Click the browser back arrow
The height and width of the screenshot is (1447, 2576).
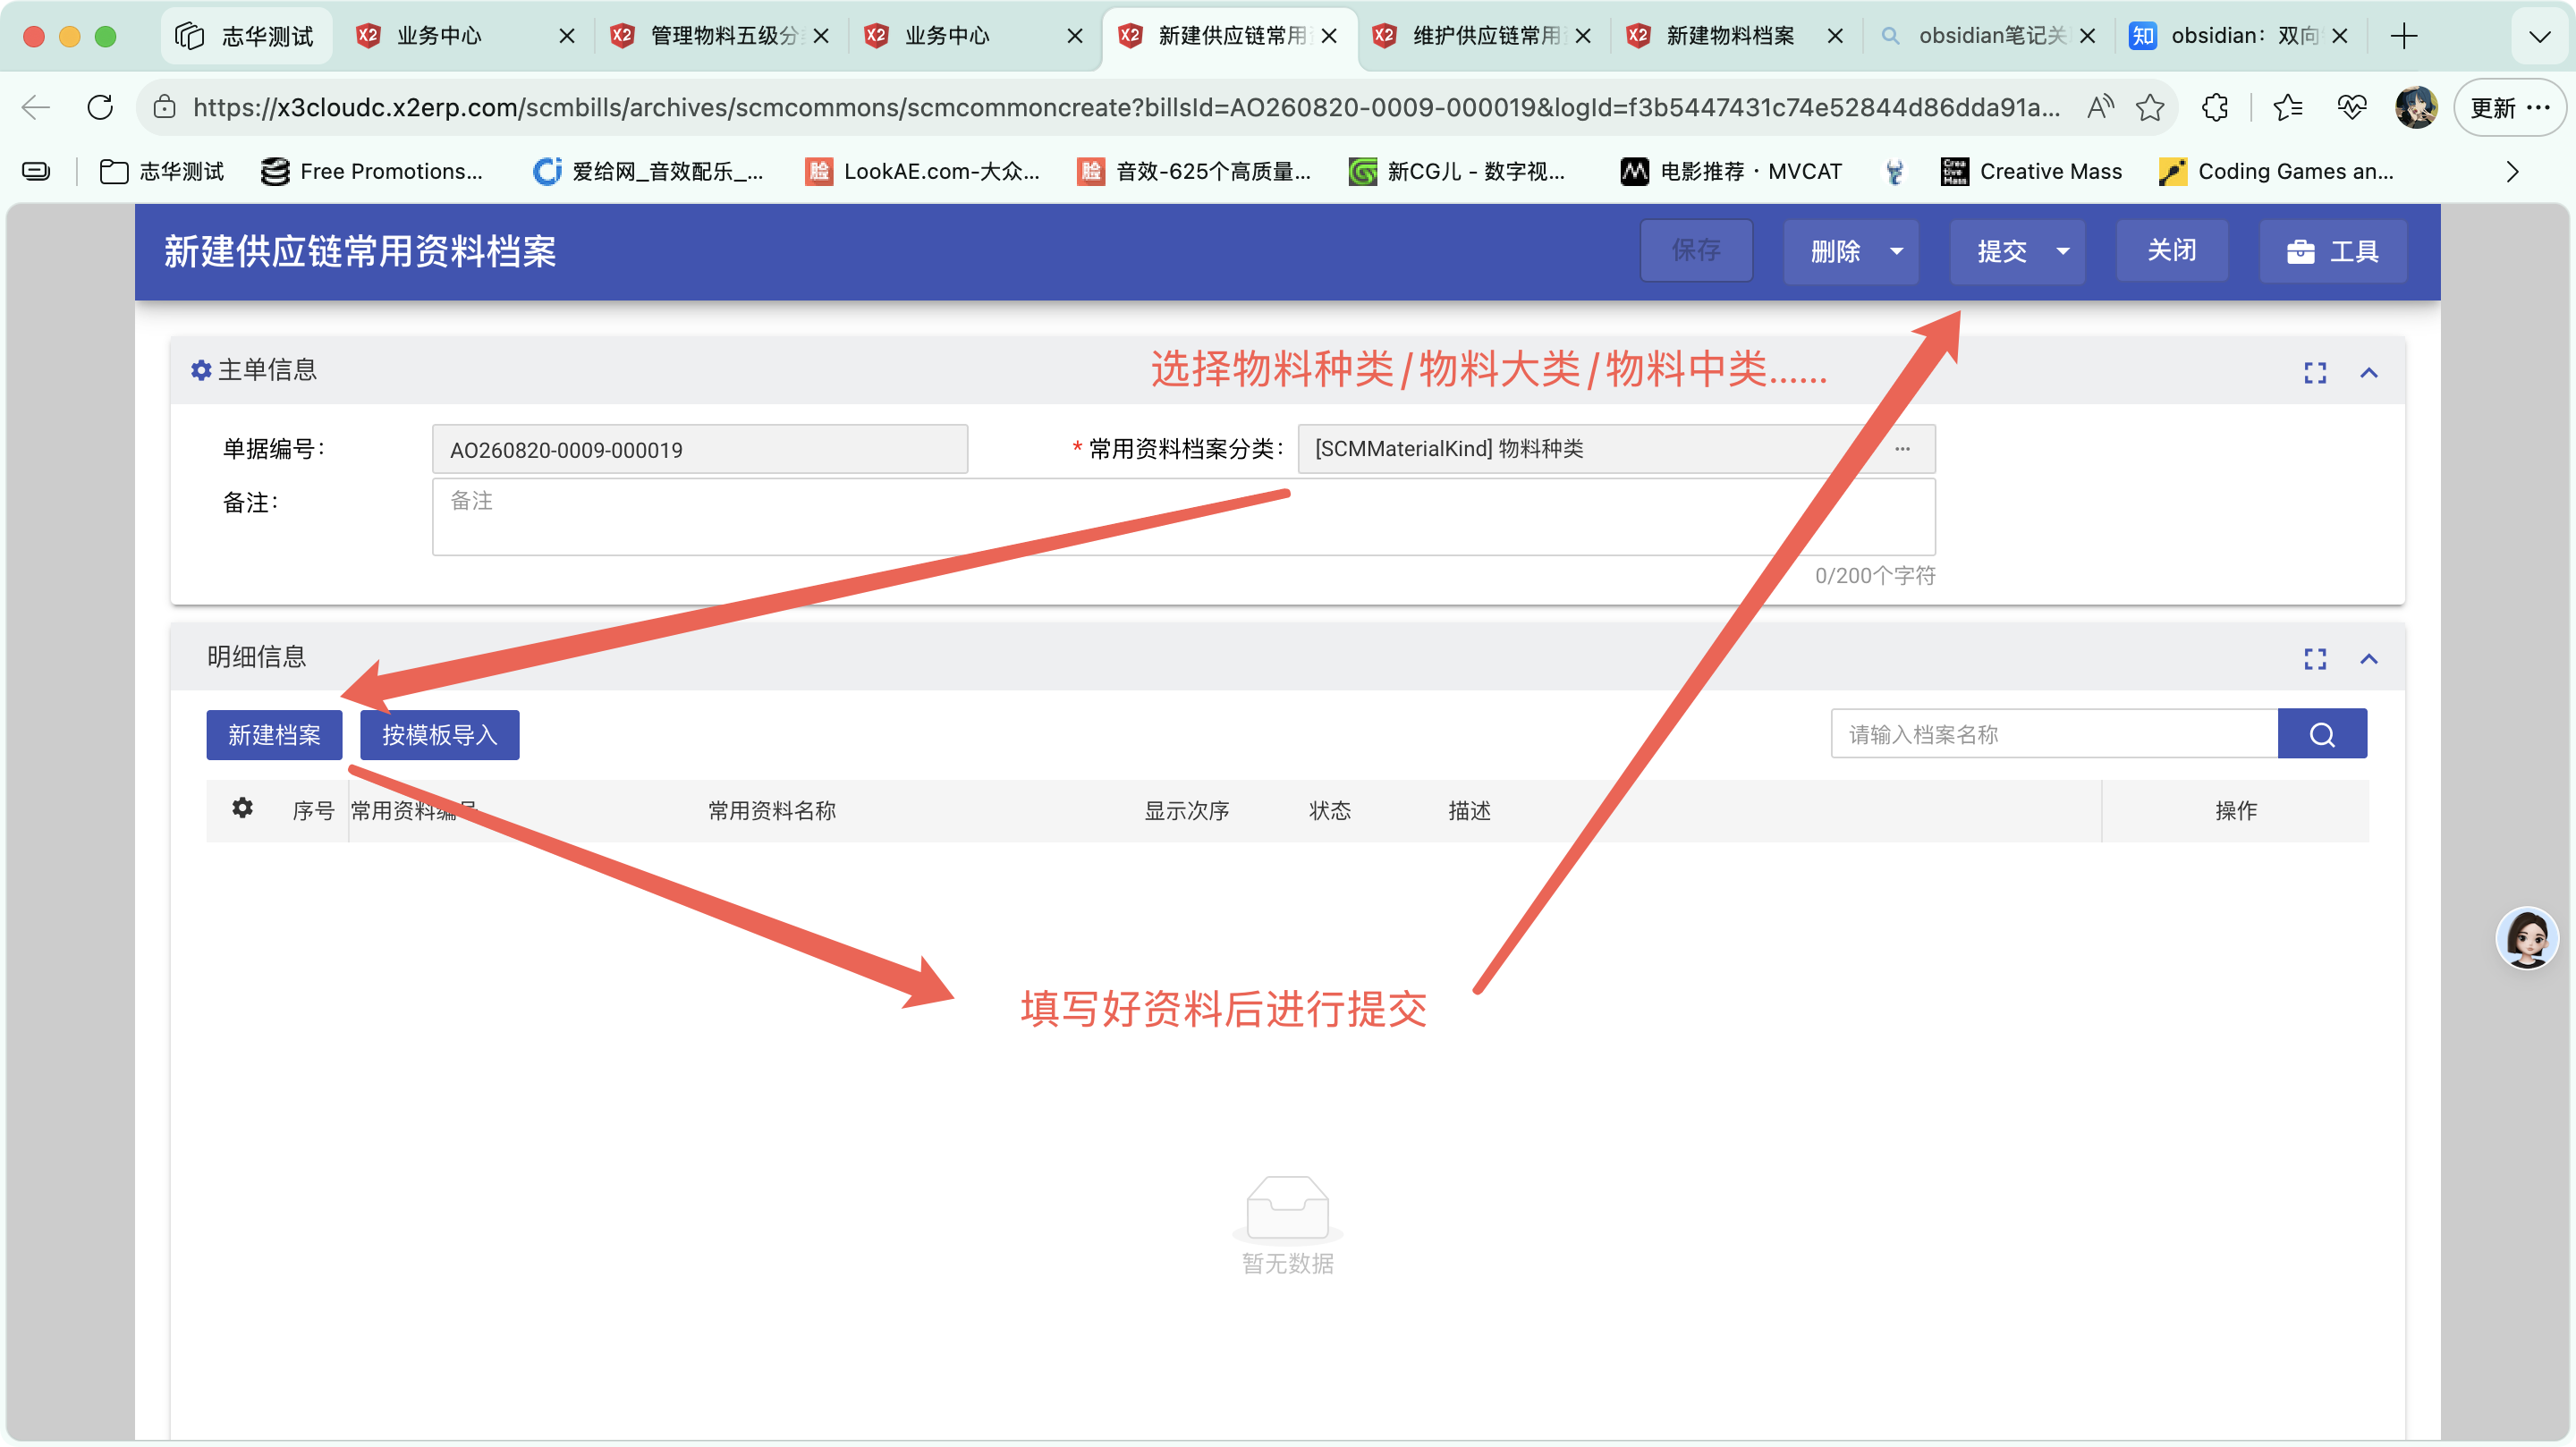[x=36, y=107]
